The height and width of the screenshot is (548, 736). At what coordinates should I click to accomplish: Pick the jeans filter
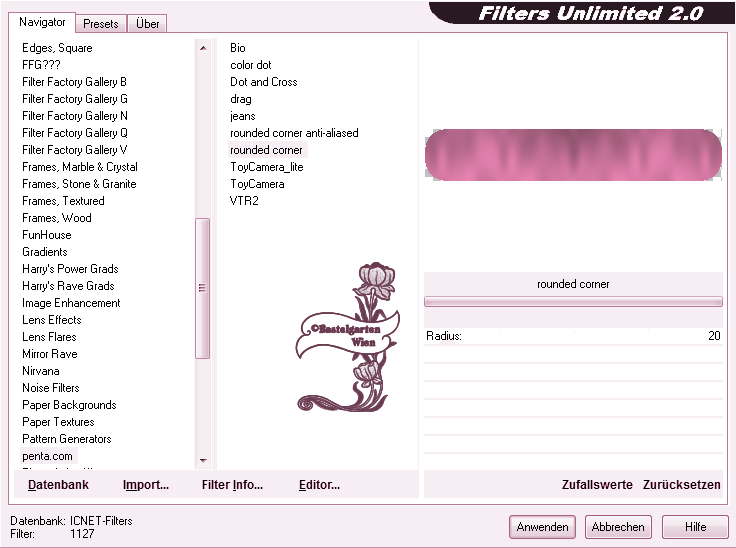243,116
